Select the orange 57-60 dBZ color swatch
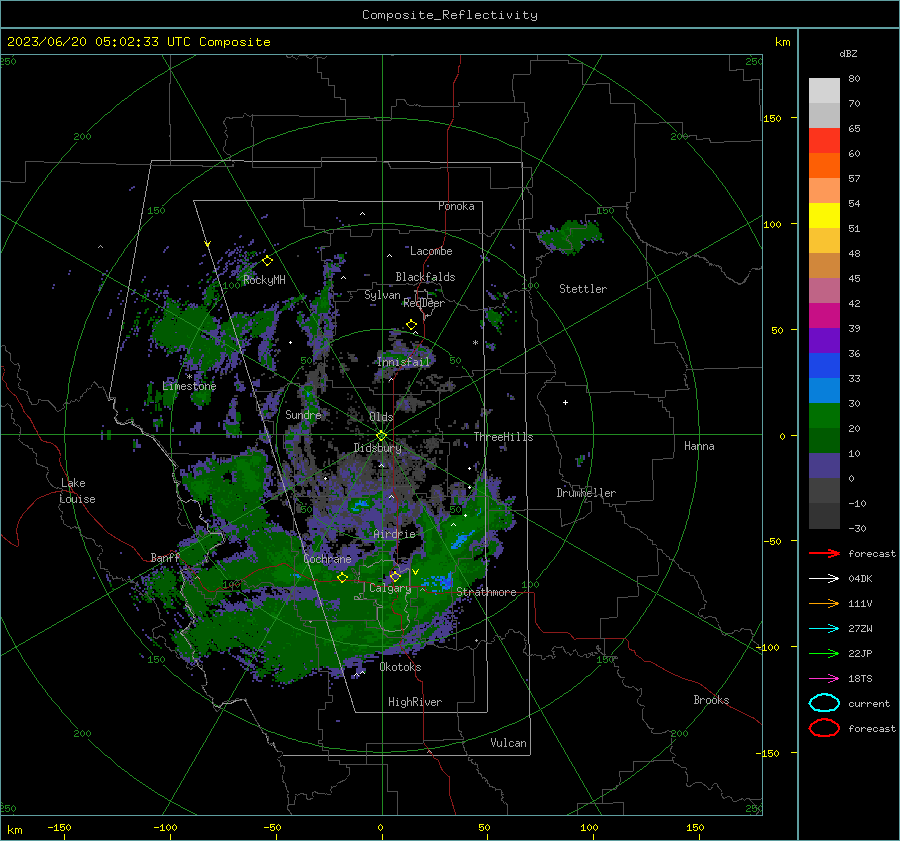This screenshot has height=841, width=900. tap(824, 165)
